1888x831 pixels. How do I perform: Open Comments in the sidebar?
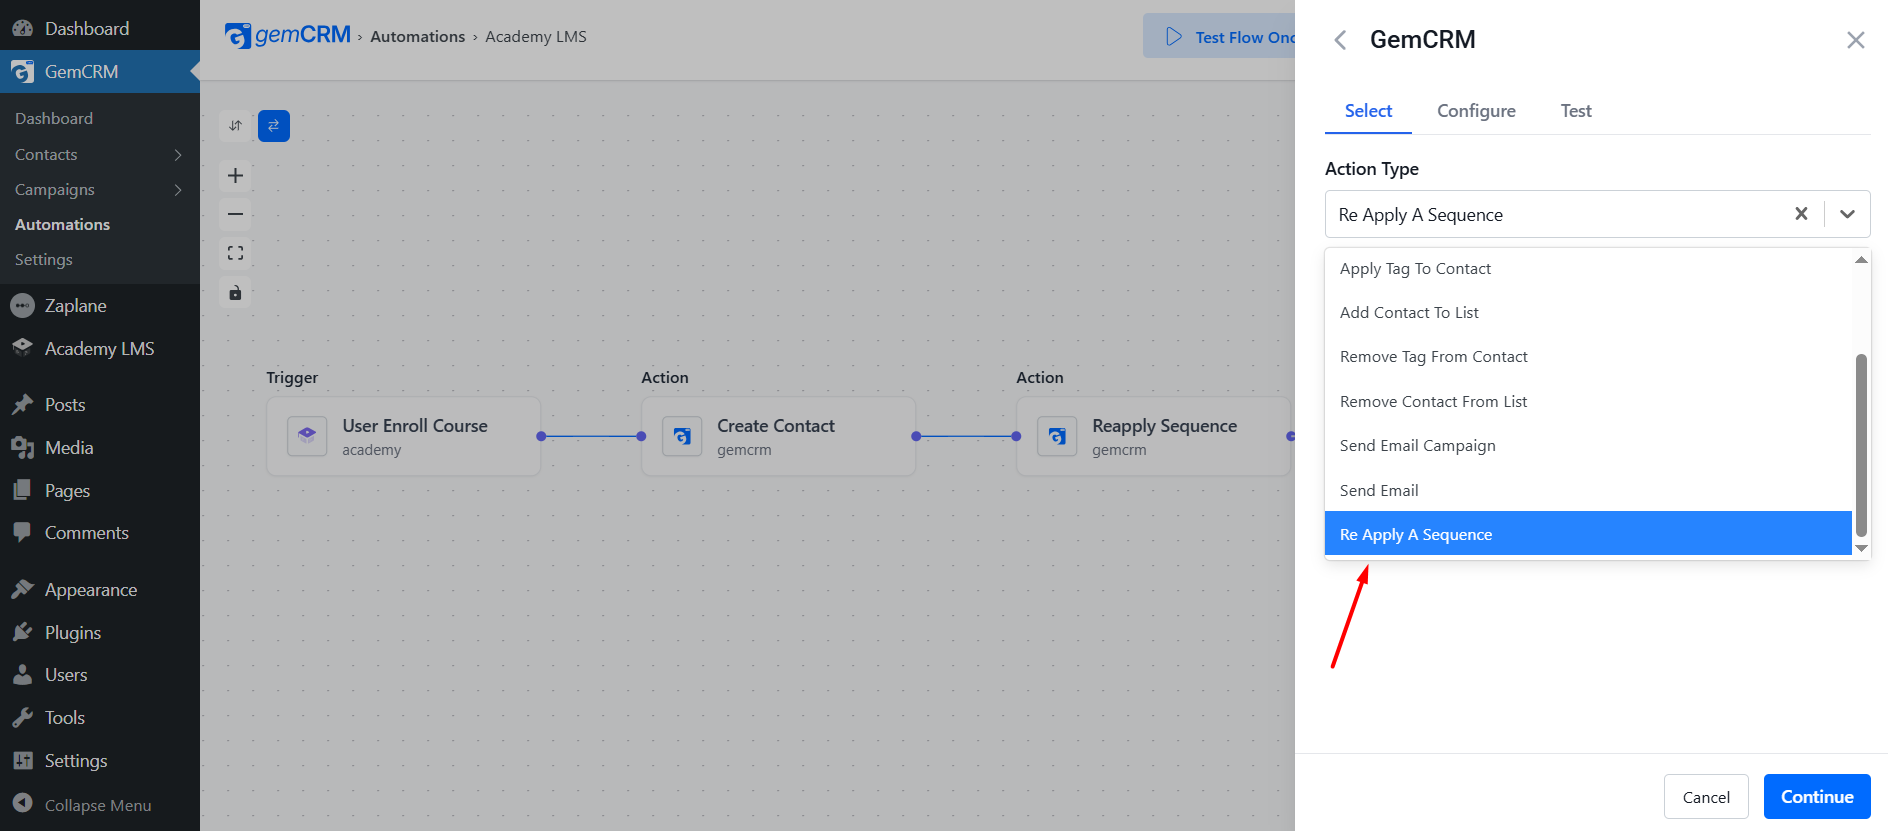click(100, 533)
